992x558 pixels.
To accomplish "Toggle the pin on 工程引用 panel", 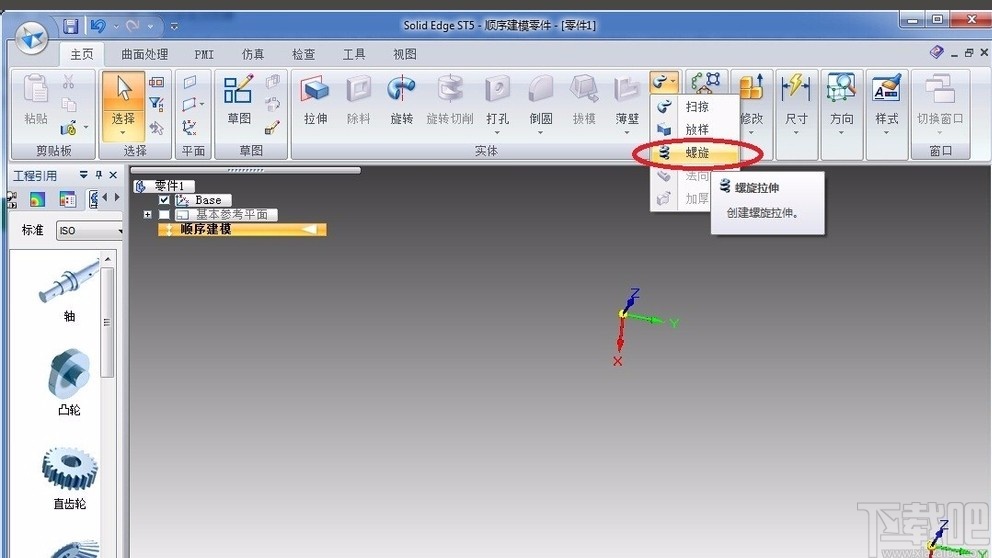I will (x=99, y=175).
